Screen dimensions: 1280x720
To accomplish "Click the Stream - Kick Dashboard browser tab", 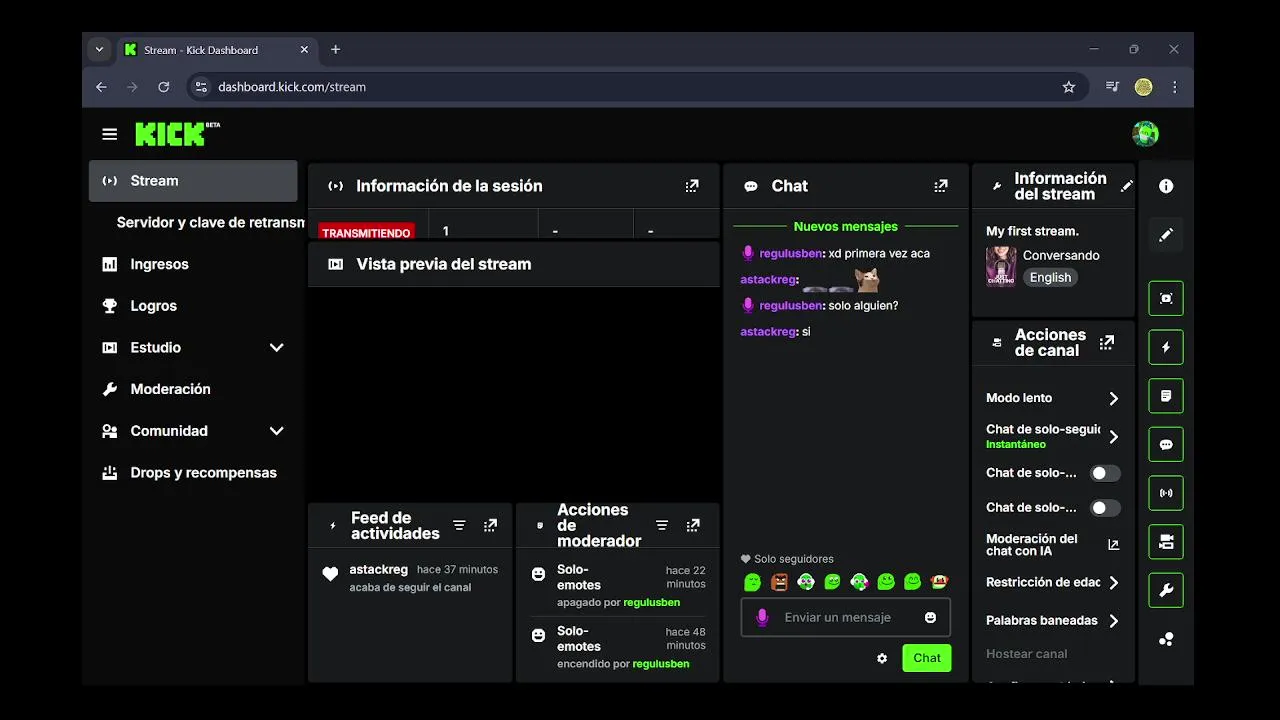I will (x=217, y=50).
